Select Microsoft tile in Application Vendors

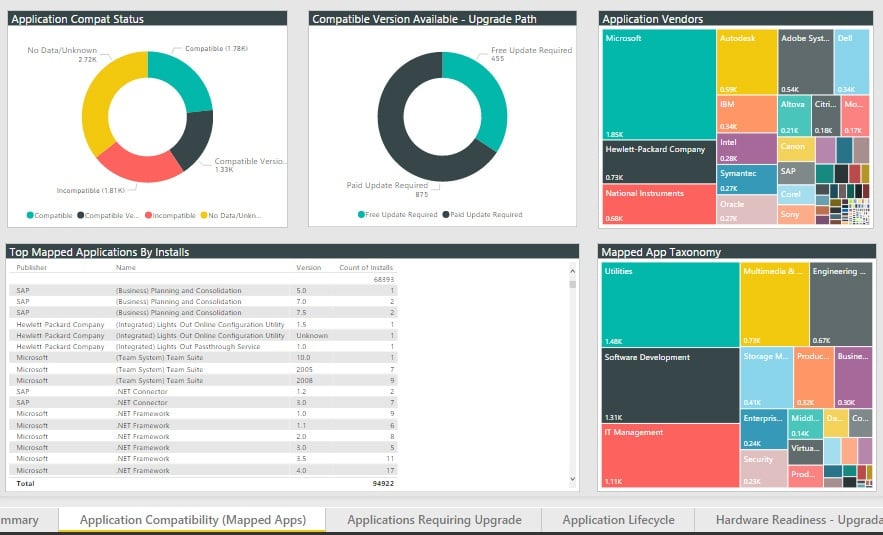click(x=659, y=84)
